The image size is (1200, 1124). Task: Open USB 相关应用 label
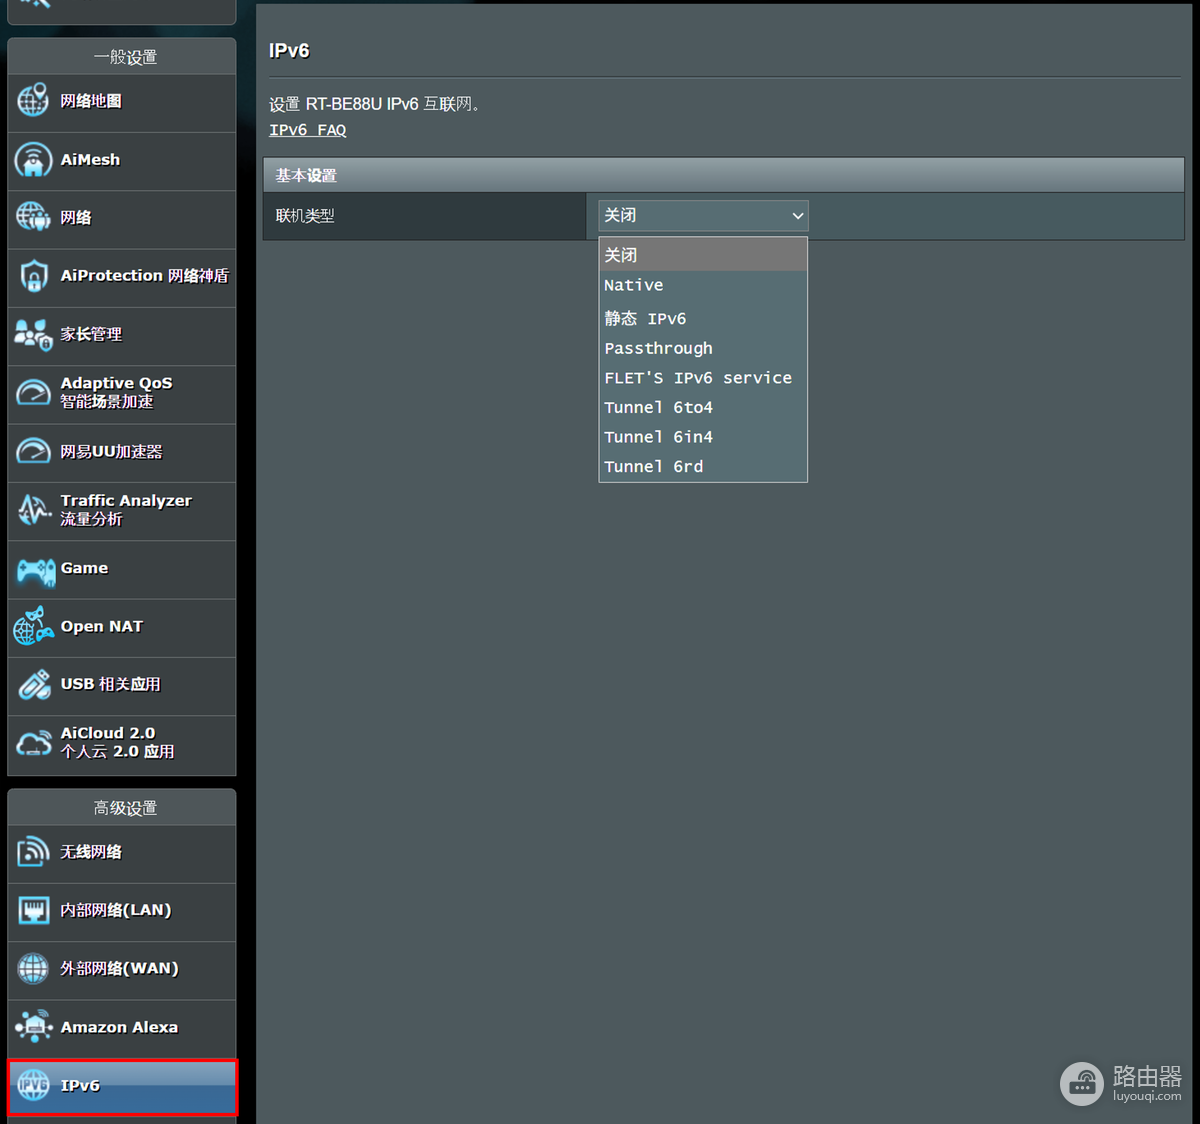[x=110, y=684]
